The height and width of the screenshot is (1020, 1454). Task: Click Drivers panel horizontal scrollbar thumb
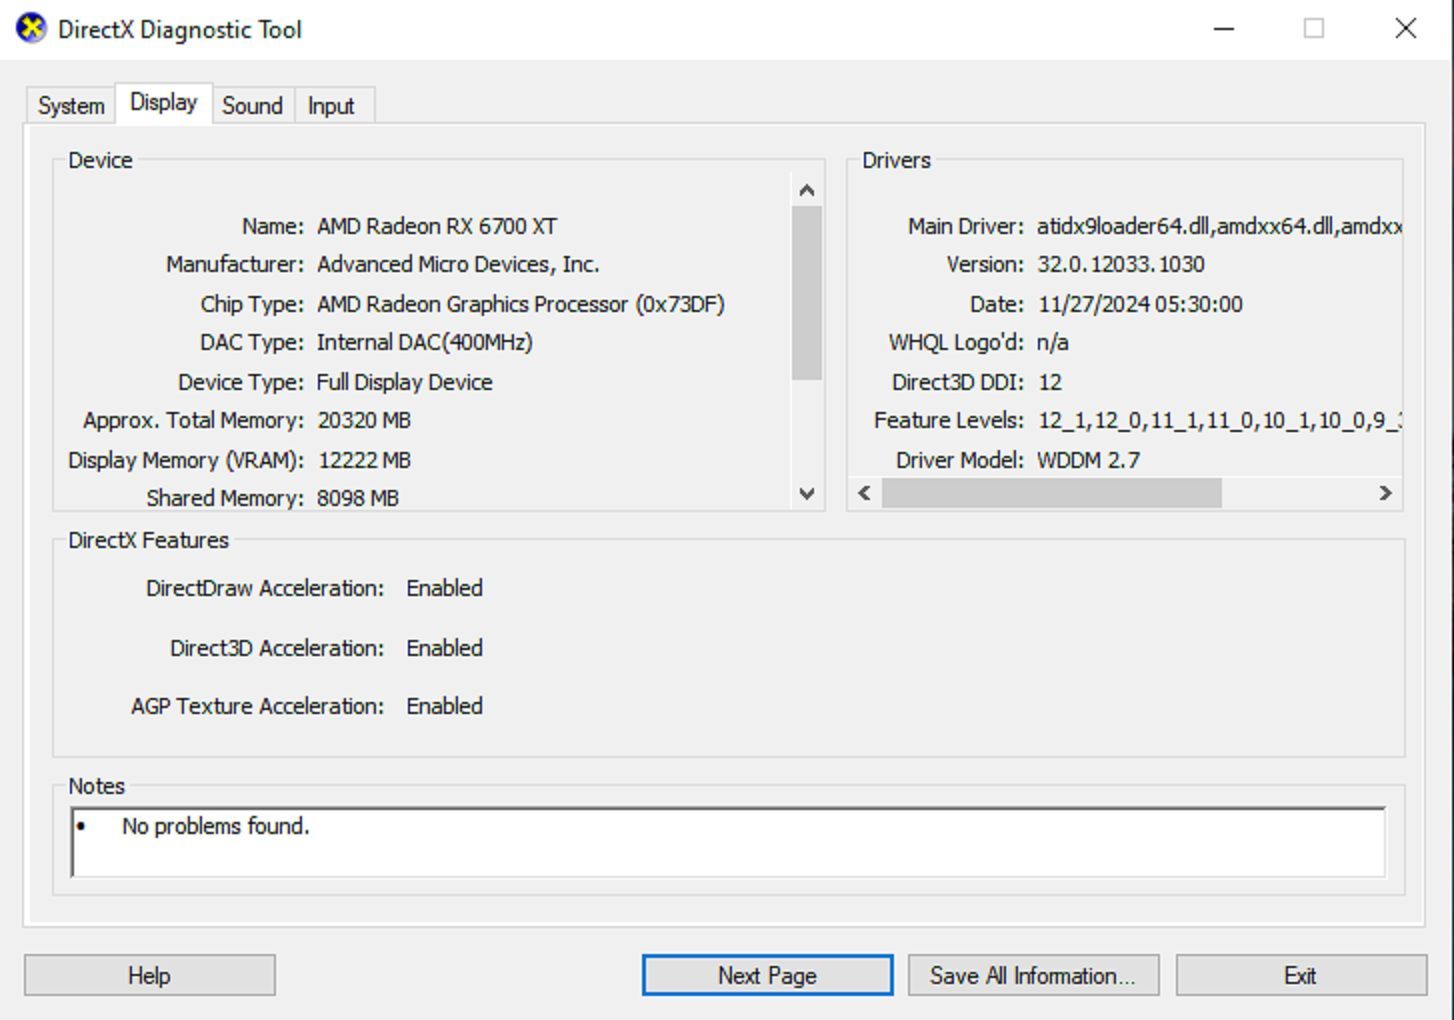tap(1051, 493)
